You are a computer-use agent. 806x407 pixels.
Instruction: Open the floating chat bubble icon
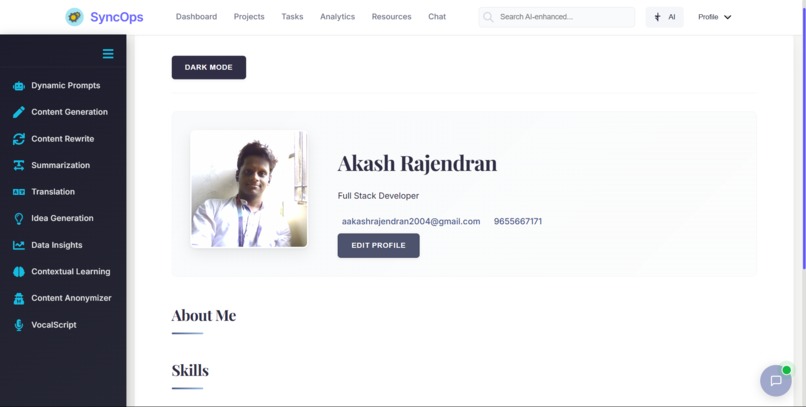tap(776, 381)
